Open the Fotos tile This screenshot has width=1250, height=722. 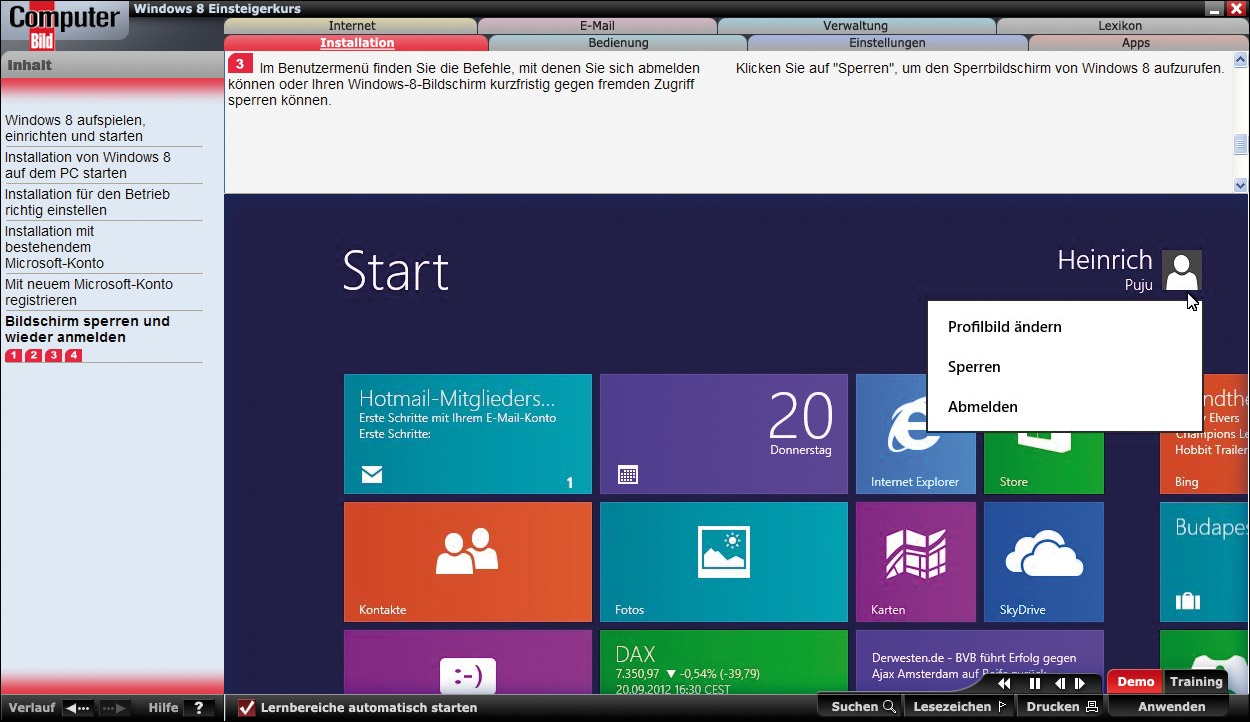click(x=724, y=562)
